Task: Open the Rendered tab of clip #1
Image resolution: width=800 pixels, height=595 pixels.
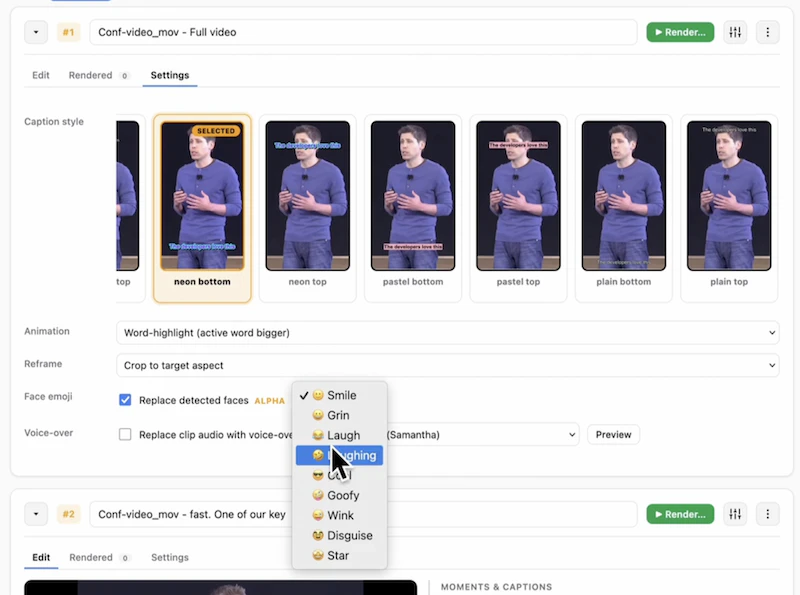Action: tap(98, 76)
